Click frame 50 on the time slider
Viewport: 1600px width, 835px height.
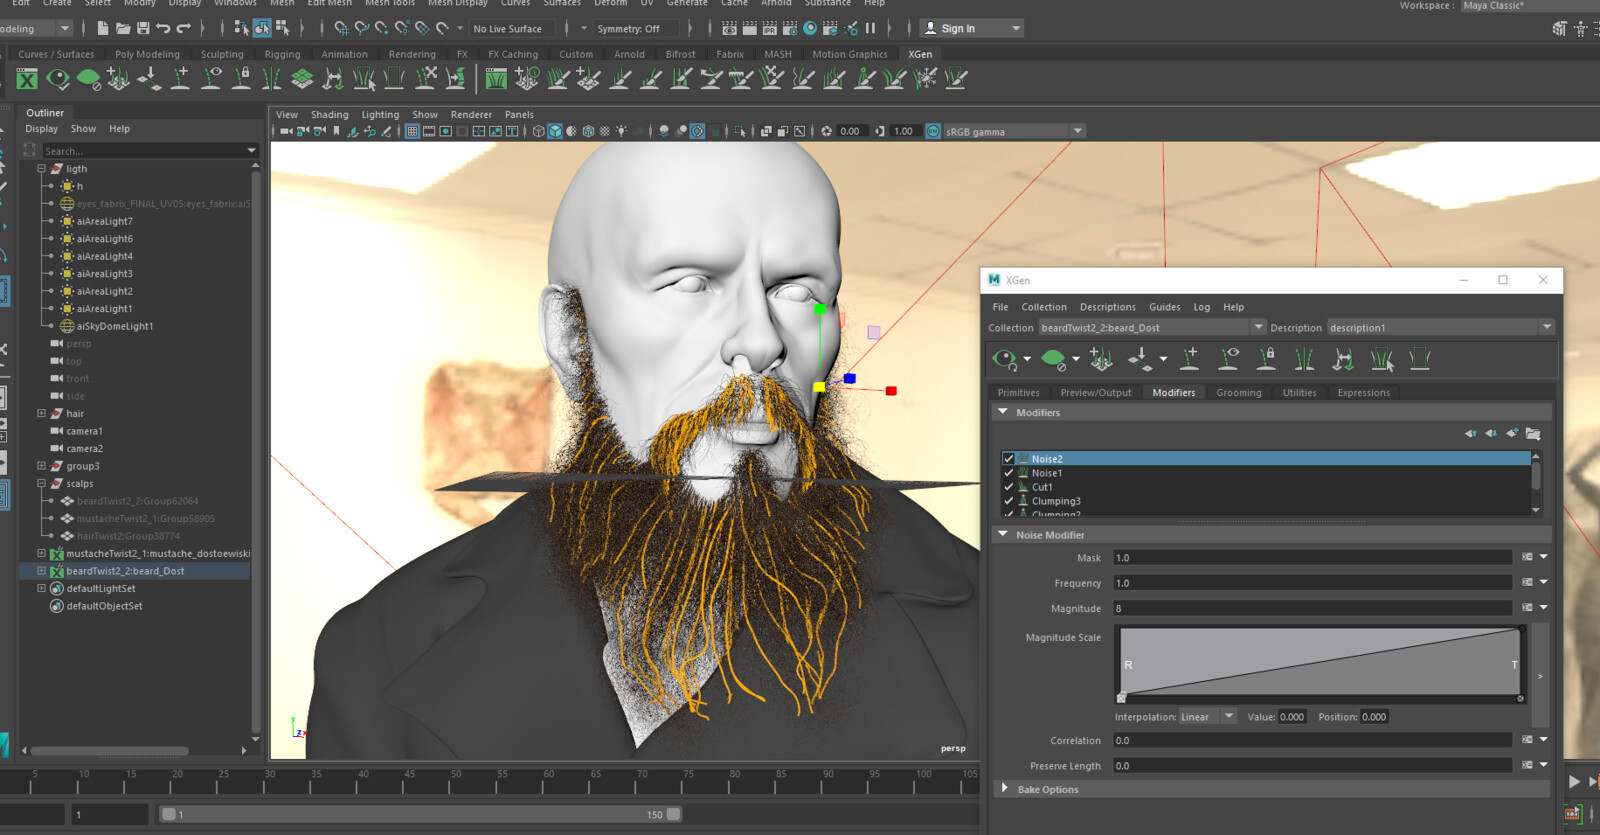pyautogui.click(x=456, y=781)
